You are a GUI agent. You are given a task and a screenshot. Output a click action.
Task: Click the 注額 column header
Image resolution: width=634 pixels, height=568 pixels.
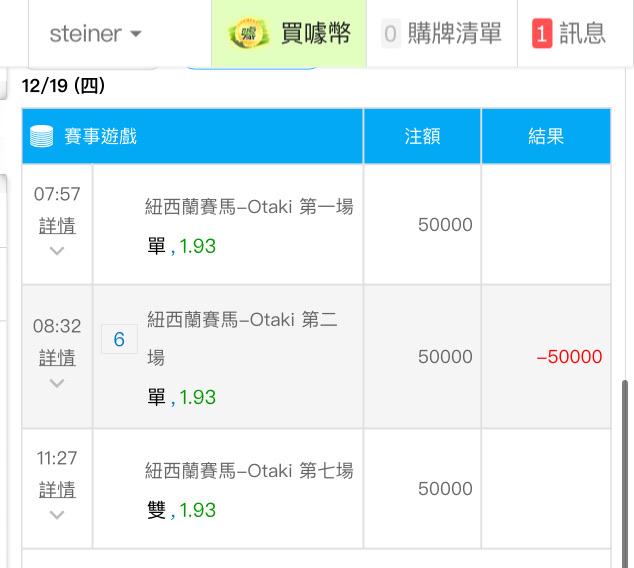click(x=422, y=136)
